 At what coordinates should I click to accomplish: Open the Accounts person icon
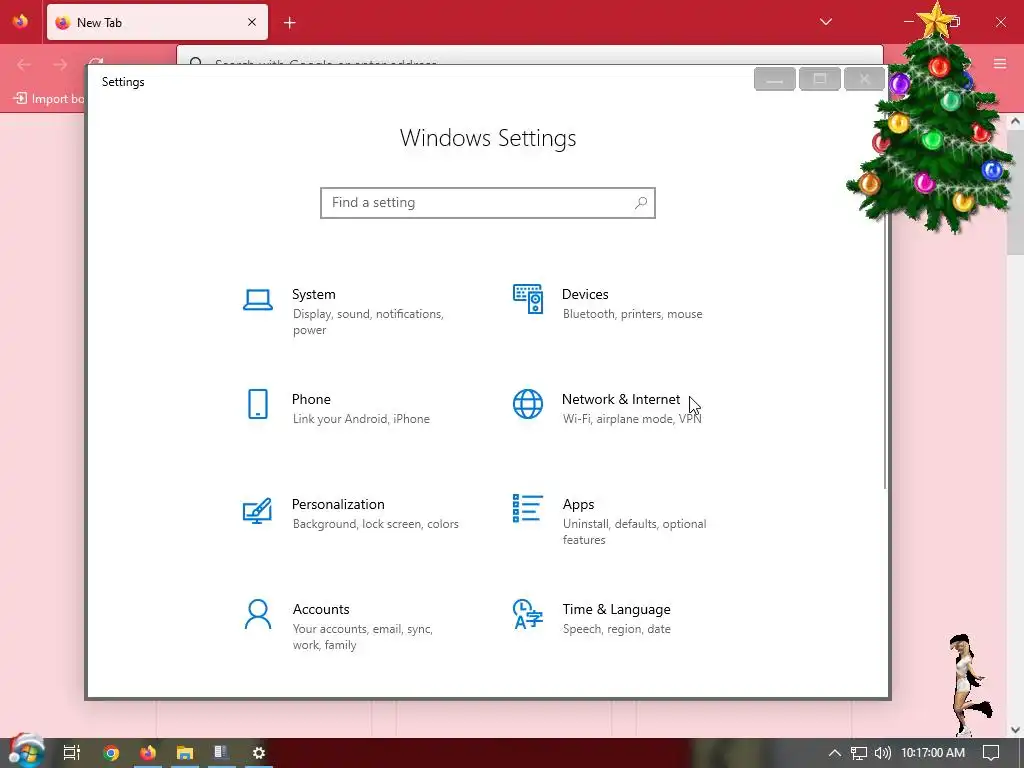[x=258, y=614]
